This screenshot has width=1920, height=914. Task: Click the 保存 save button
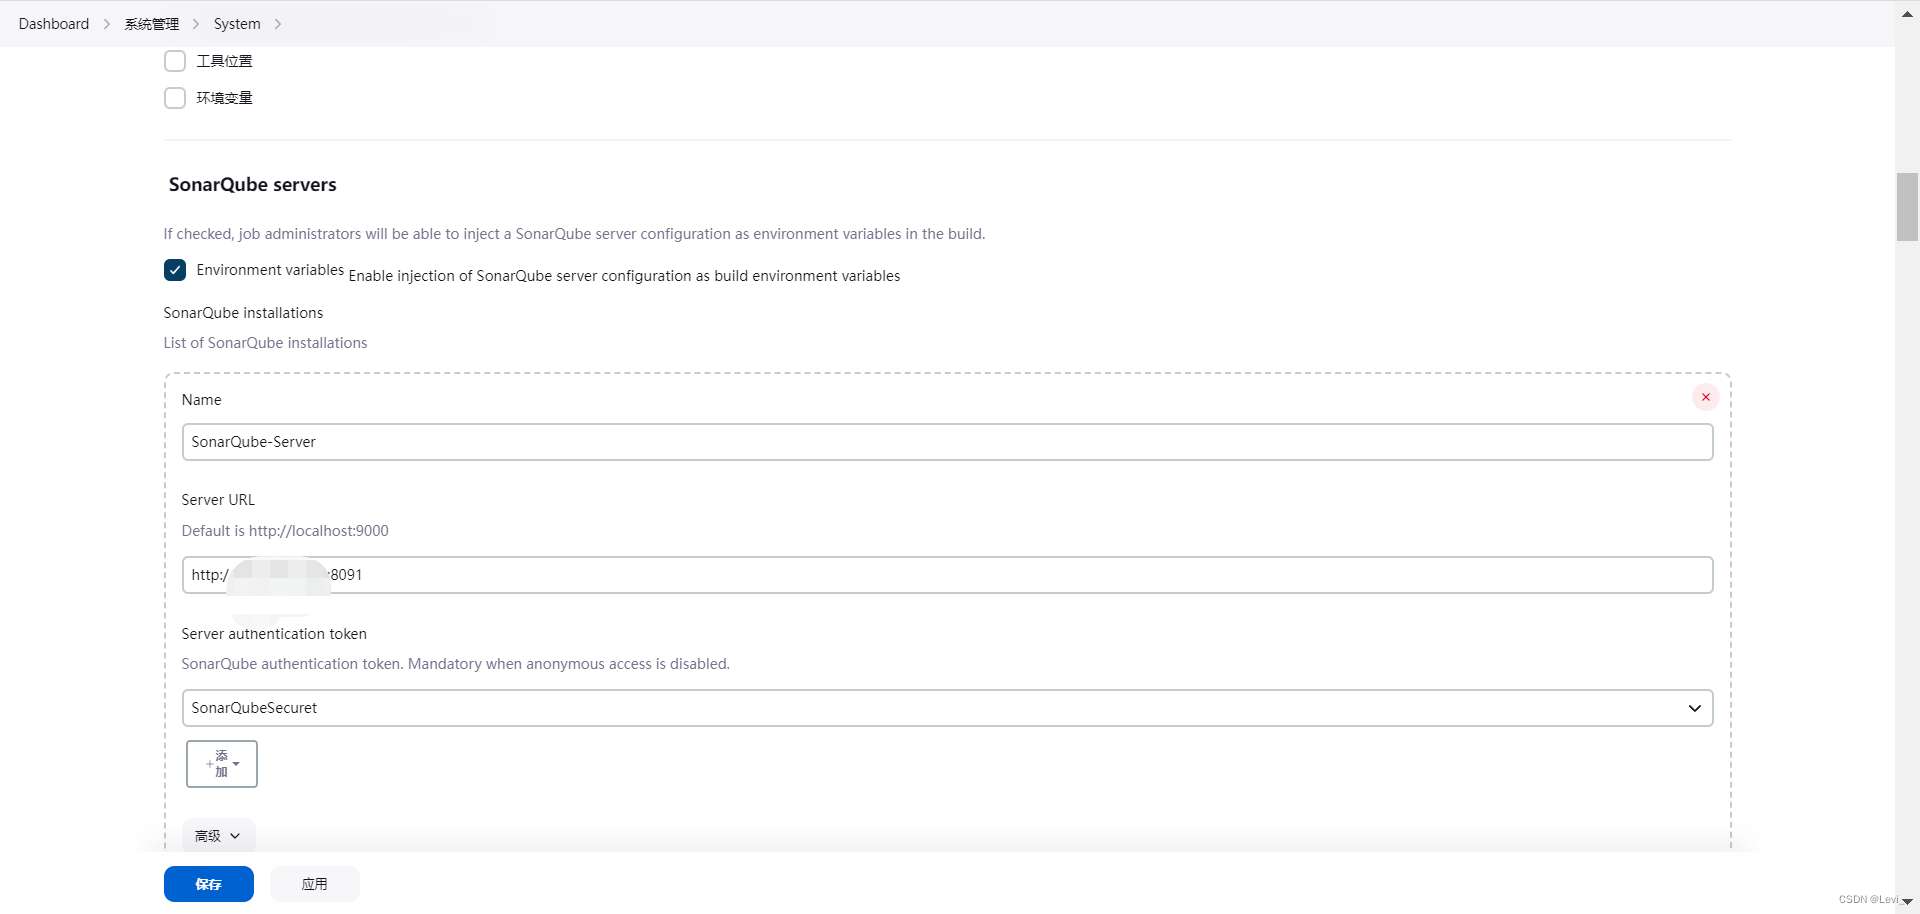(208, 883)
